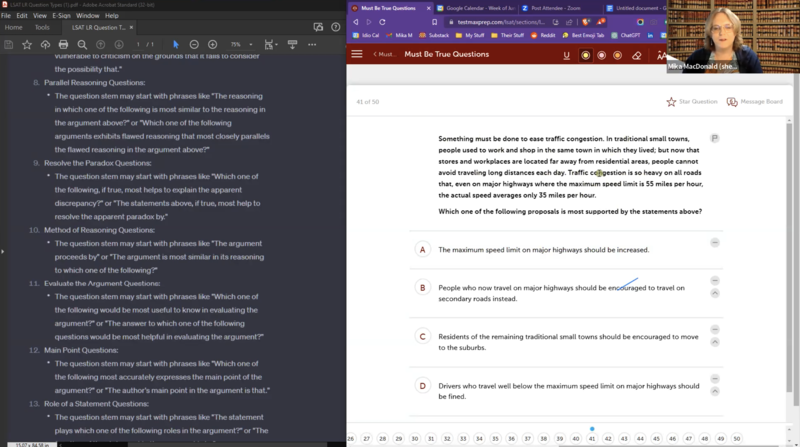
Task: Collapse answer B using its chevron button
Action: point(715,293)
